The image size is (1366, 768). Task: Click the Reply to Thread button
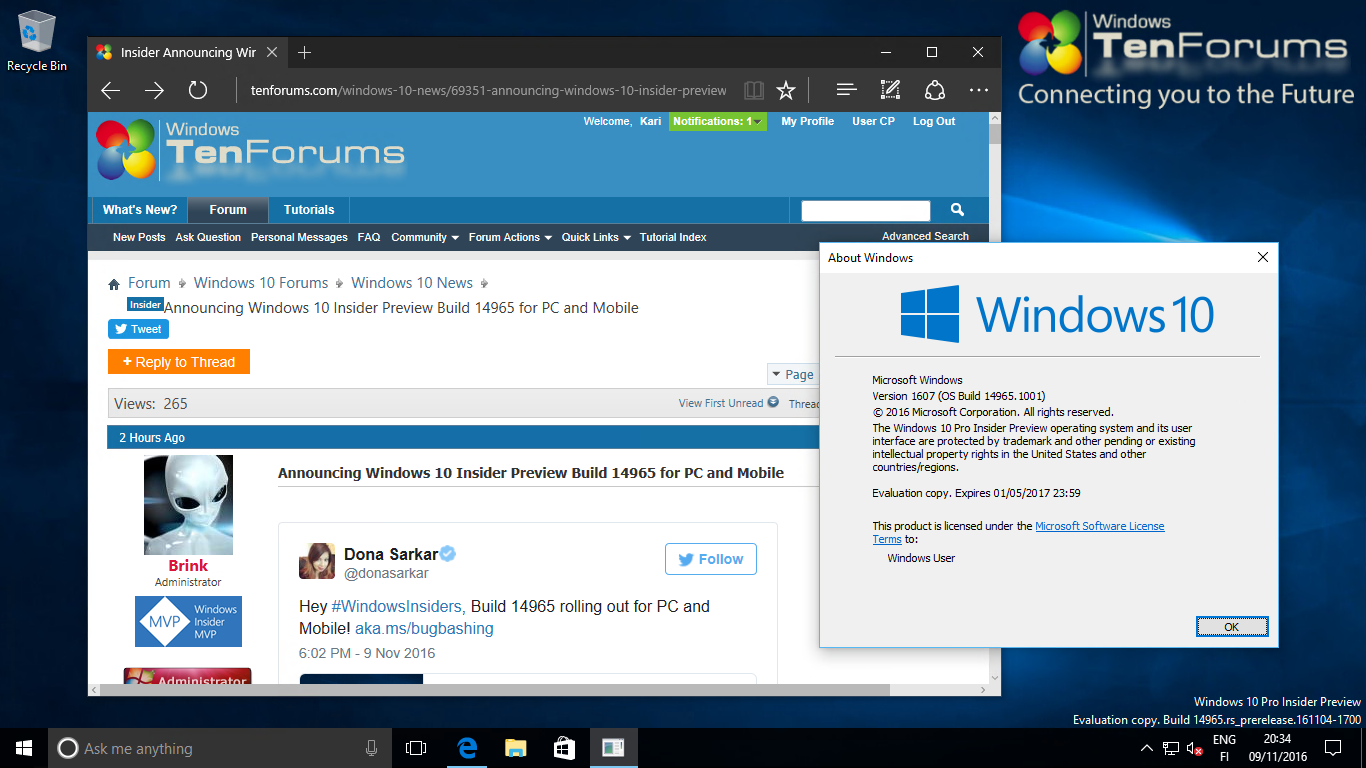pos(179,362)
